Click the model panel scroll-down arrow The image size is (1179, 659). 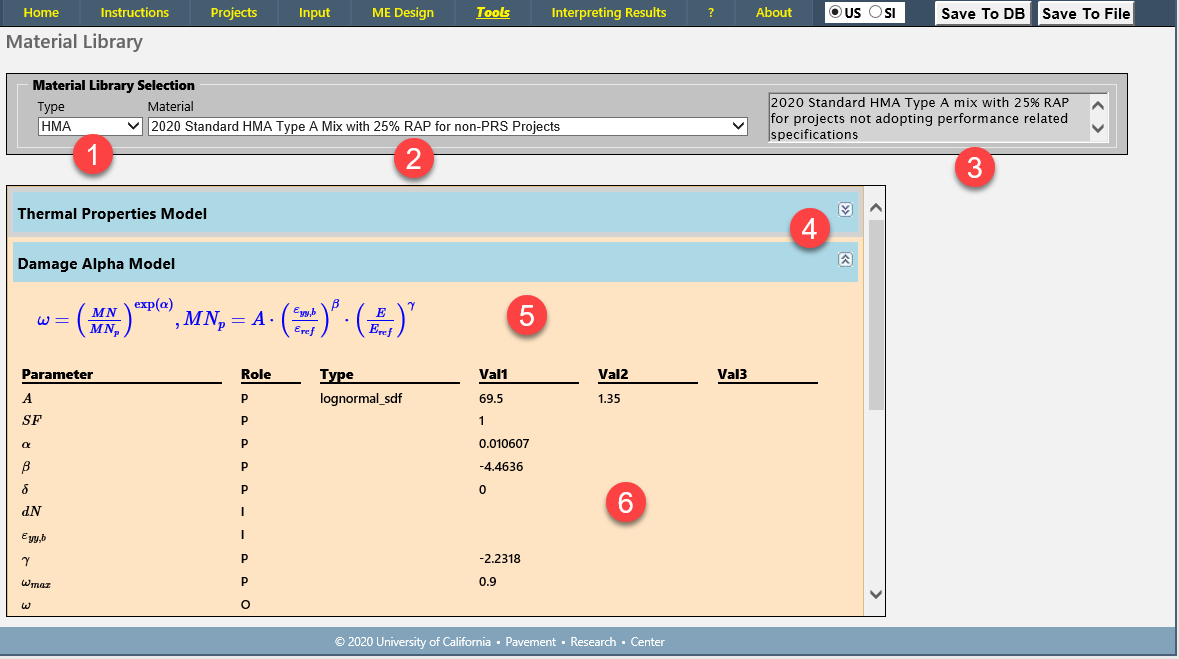[876, 595]
